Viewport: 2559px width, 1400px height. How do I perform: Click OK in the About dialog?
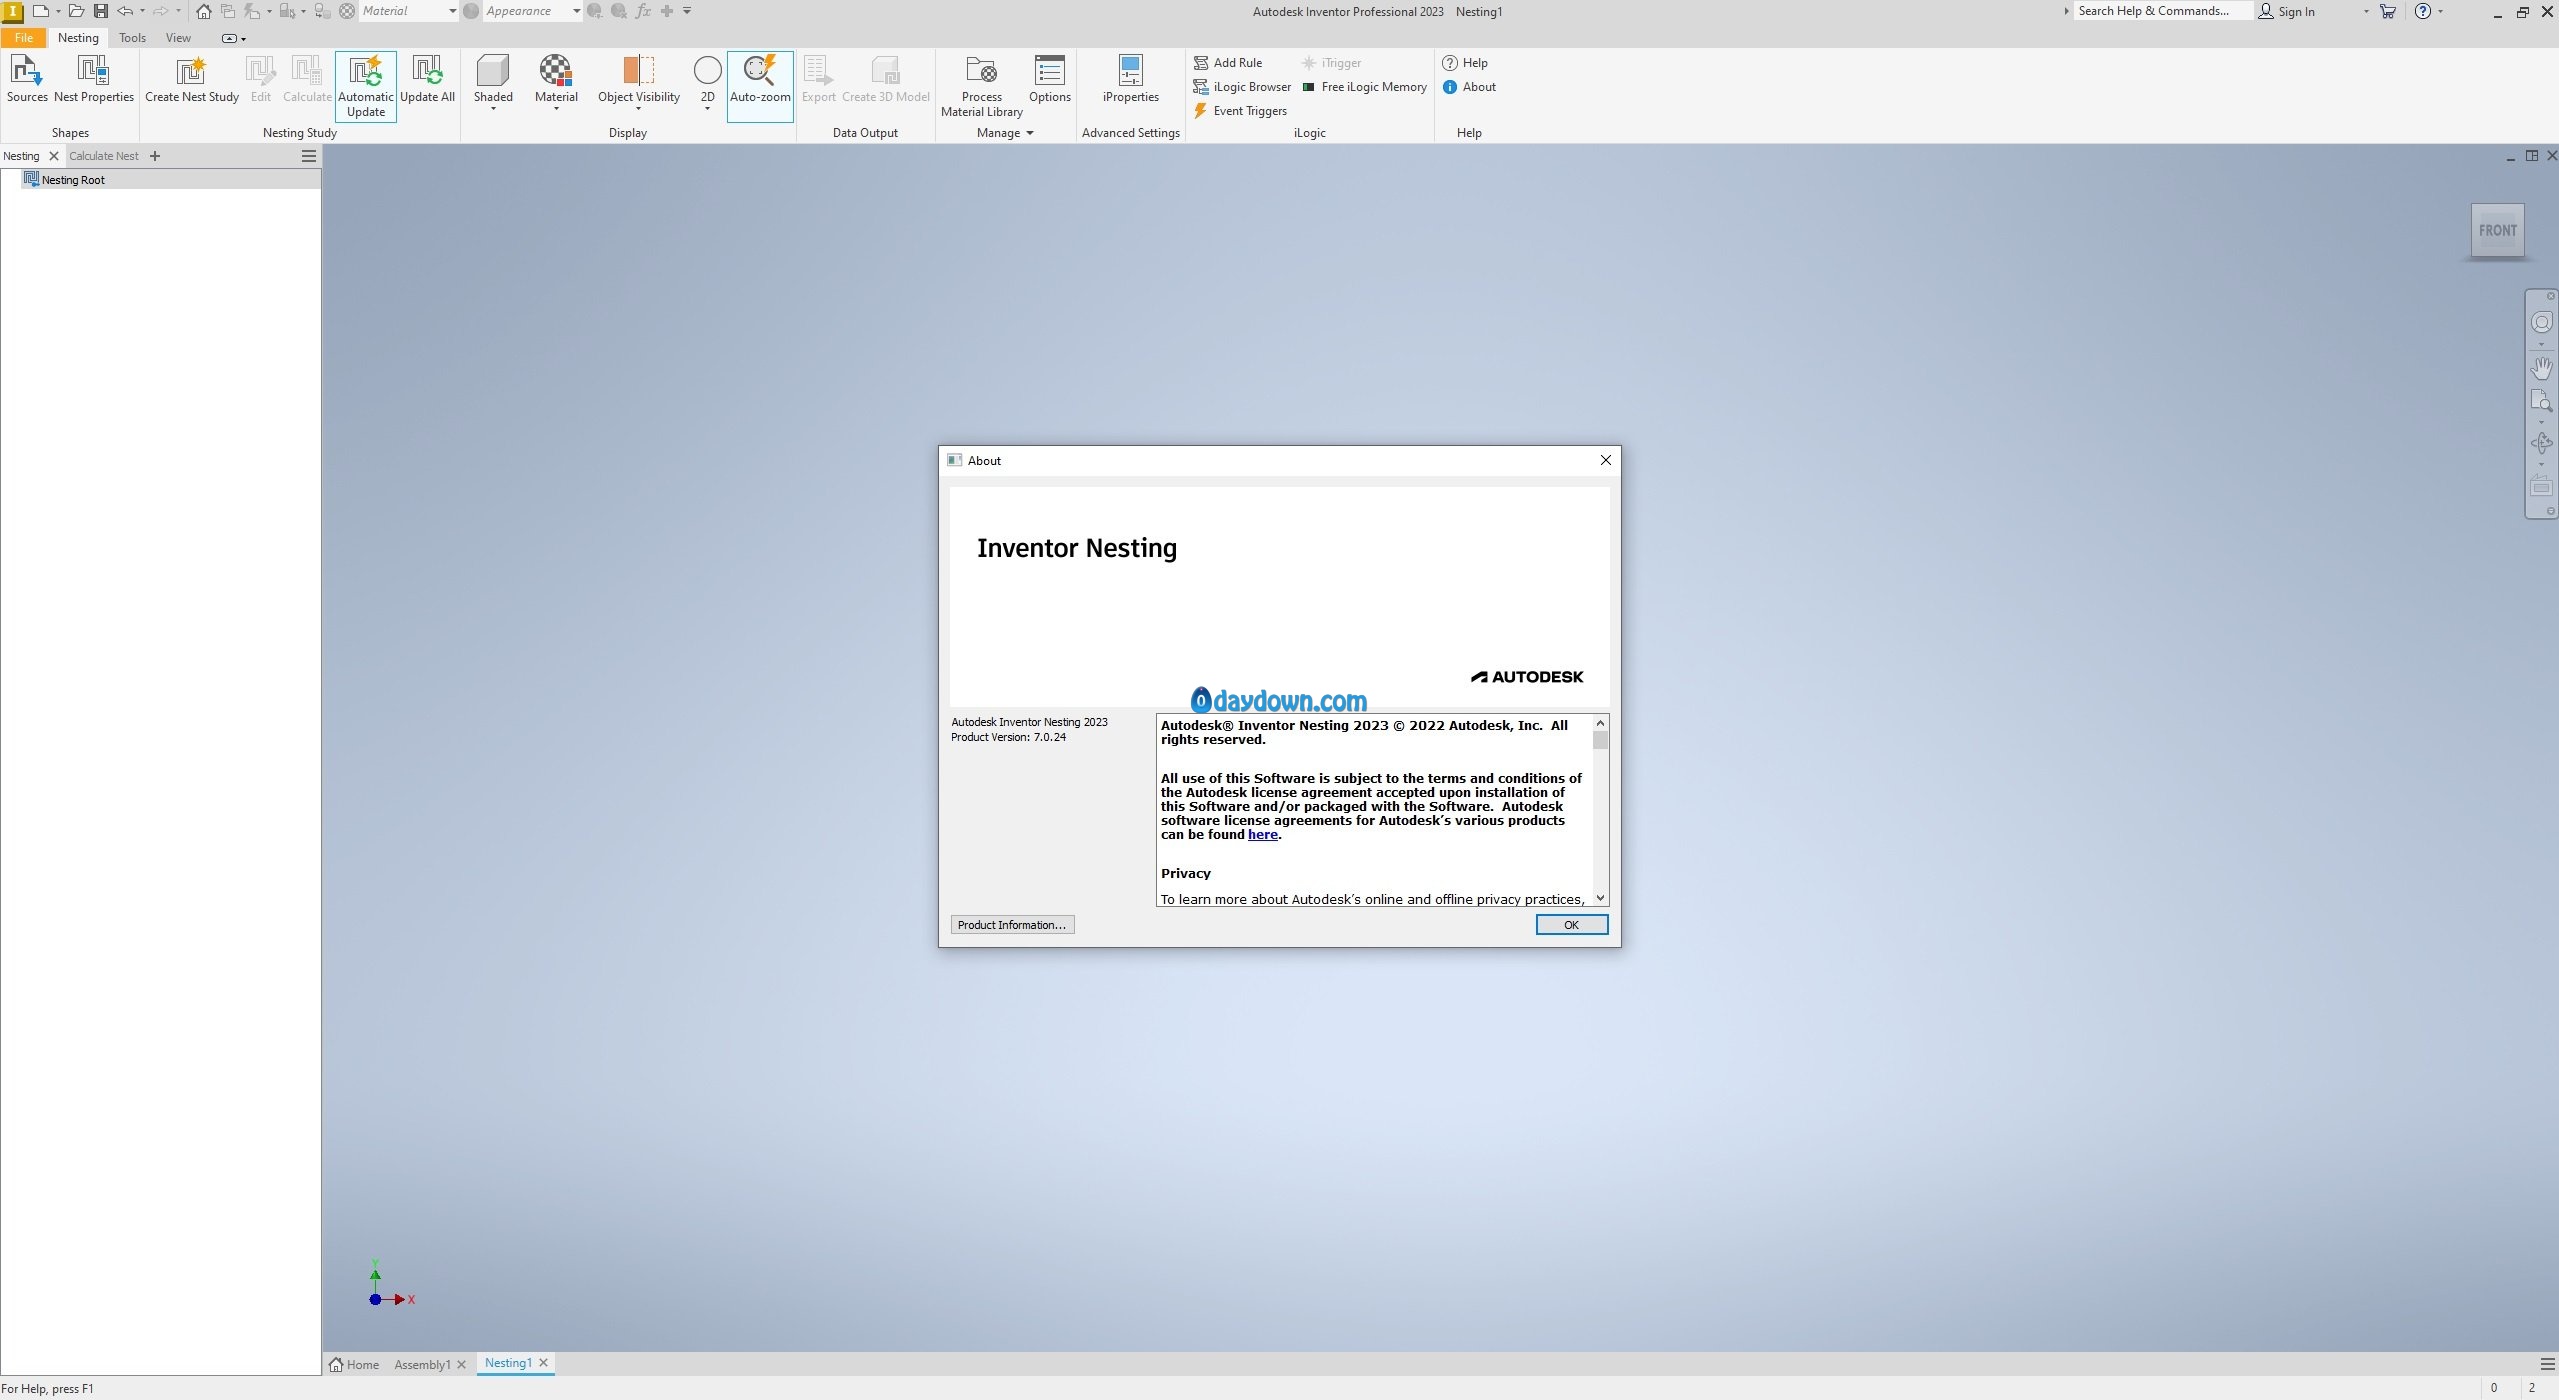1571,925
